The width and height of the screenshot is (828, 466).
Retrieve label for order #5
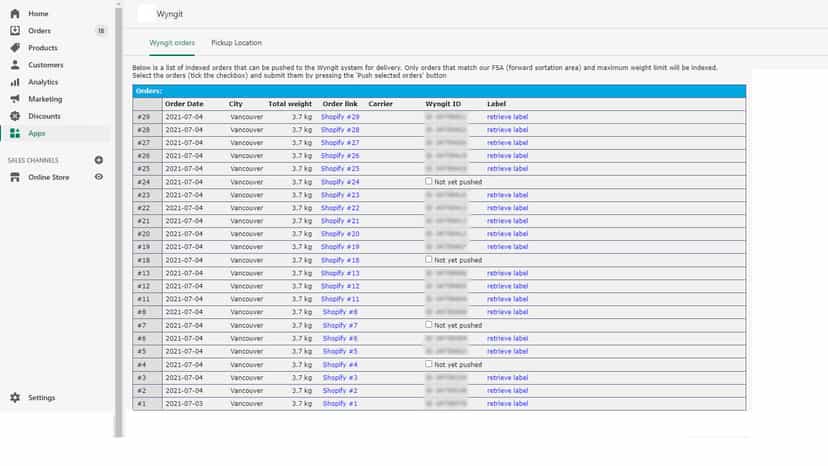click(507, 351)
